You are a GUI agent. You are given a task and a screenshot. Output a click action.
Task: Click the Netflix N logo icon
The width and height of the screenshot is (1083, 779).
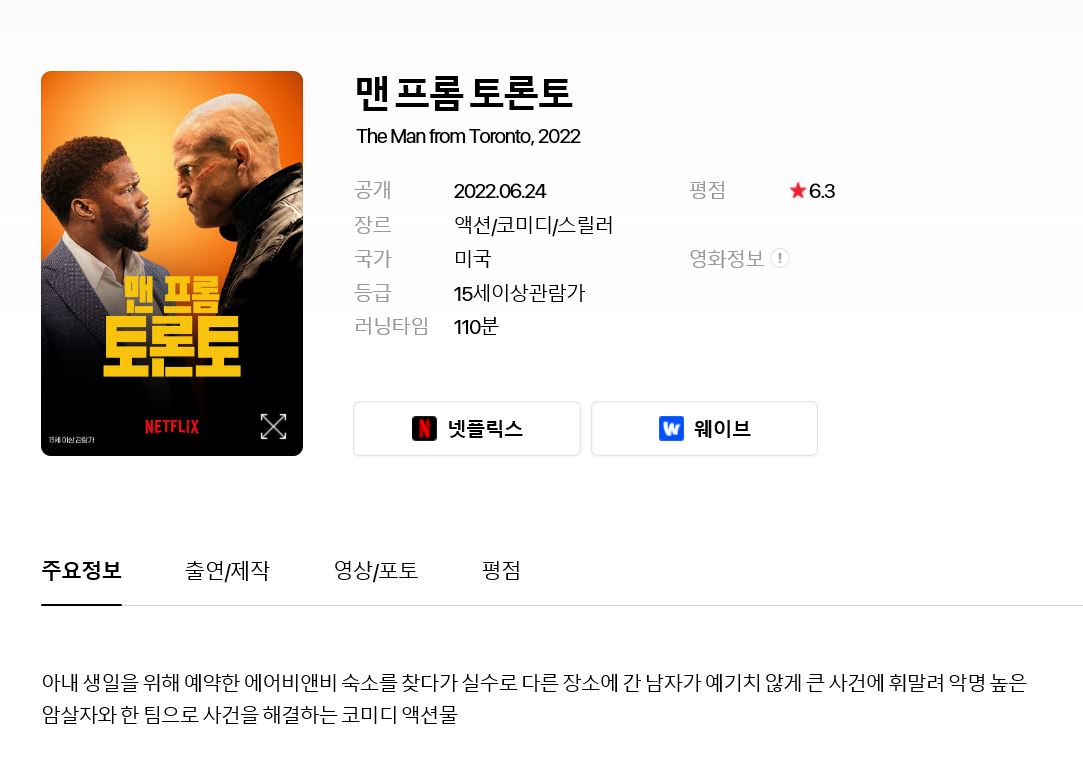(424, 429)
